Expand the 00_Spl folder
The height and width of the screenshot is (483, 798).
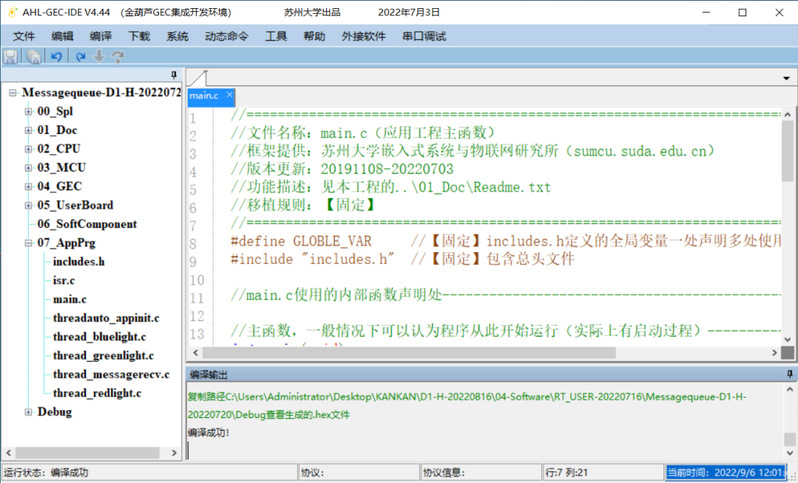28,112
